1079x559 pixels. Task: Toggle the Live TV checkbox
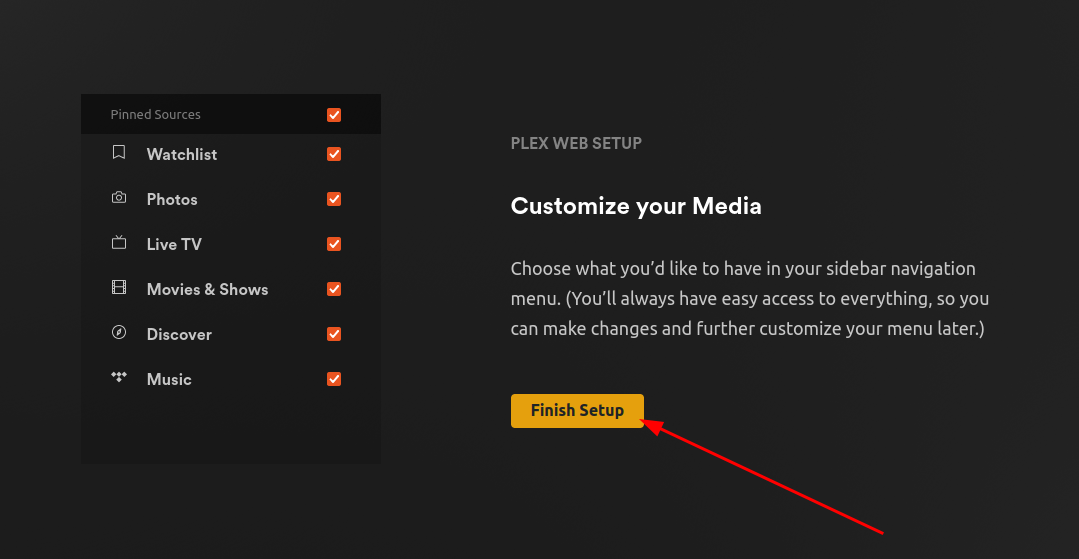pyautogui.click(x=334, y=244)
